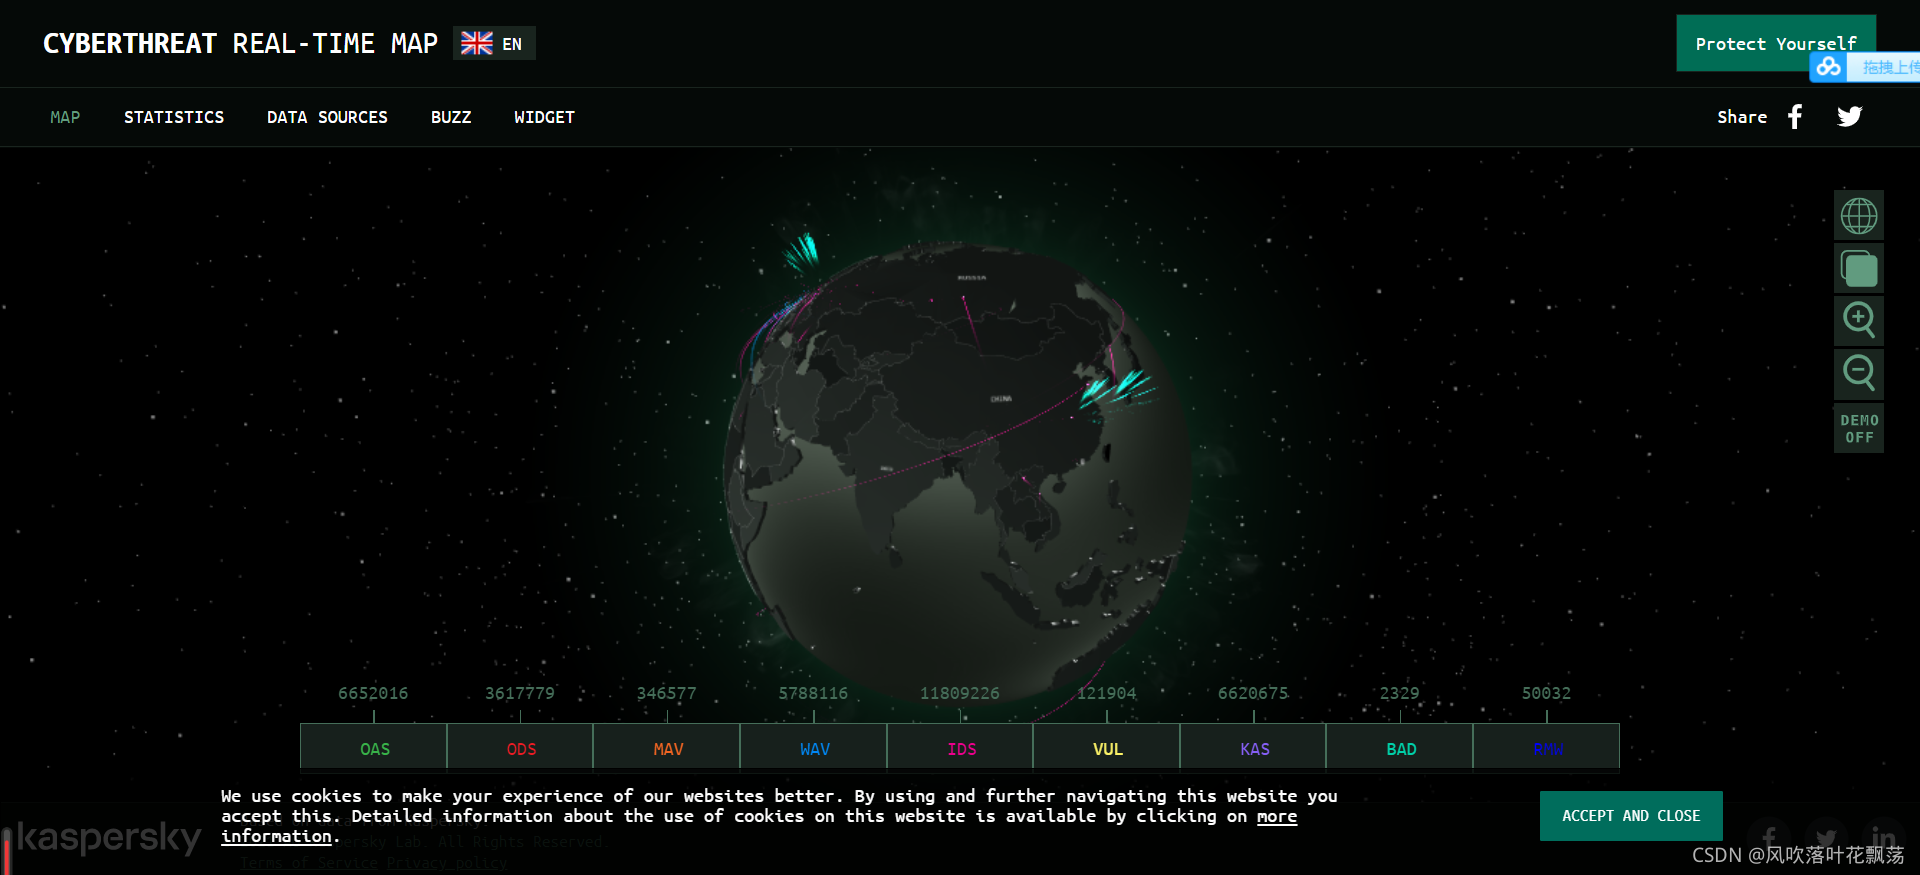Click the OAS count 6652016
This screenshot has width=1920, height=875.
[x=373, y=693]
